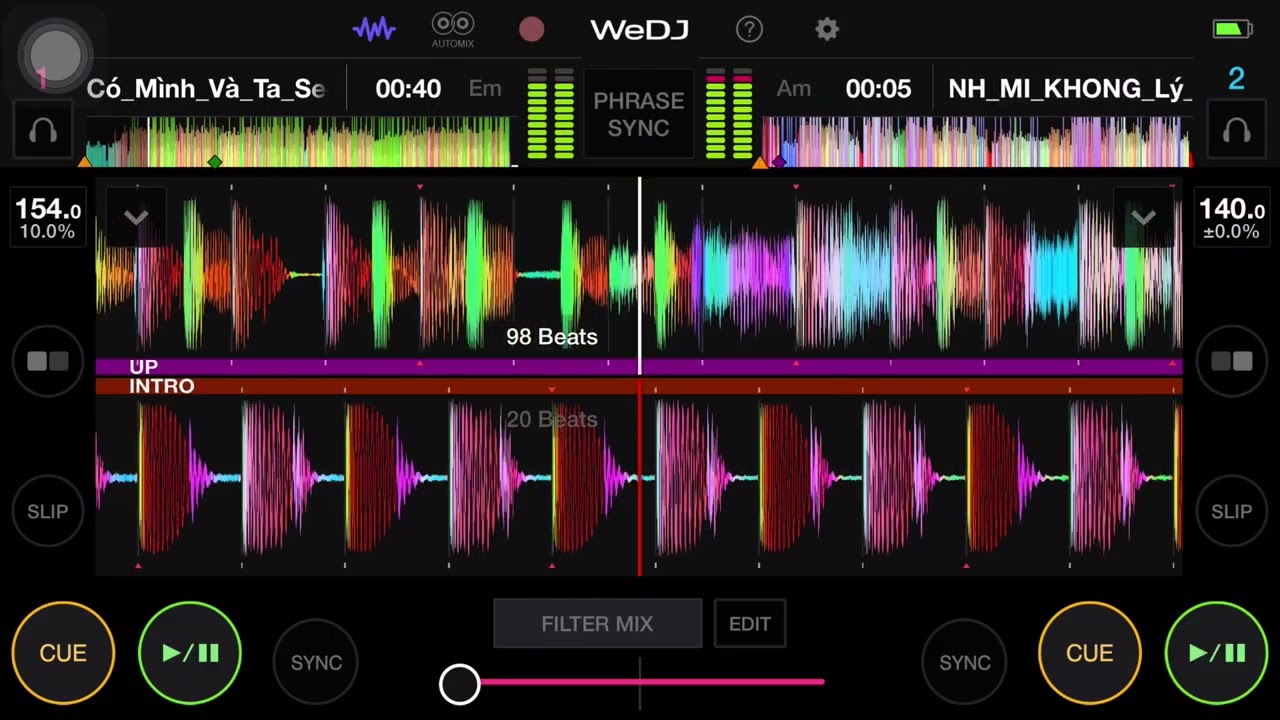This screenshot has height=720, width=1280.
Task: Start recording with the red record button
Action: point(531,30)
